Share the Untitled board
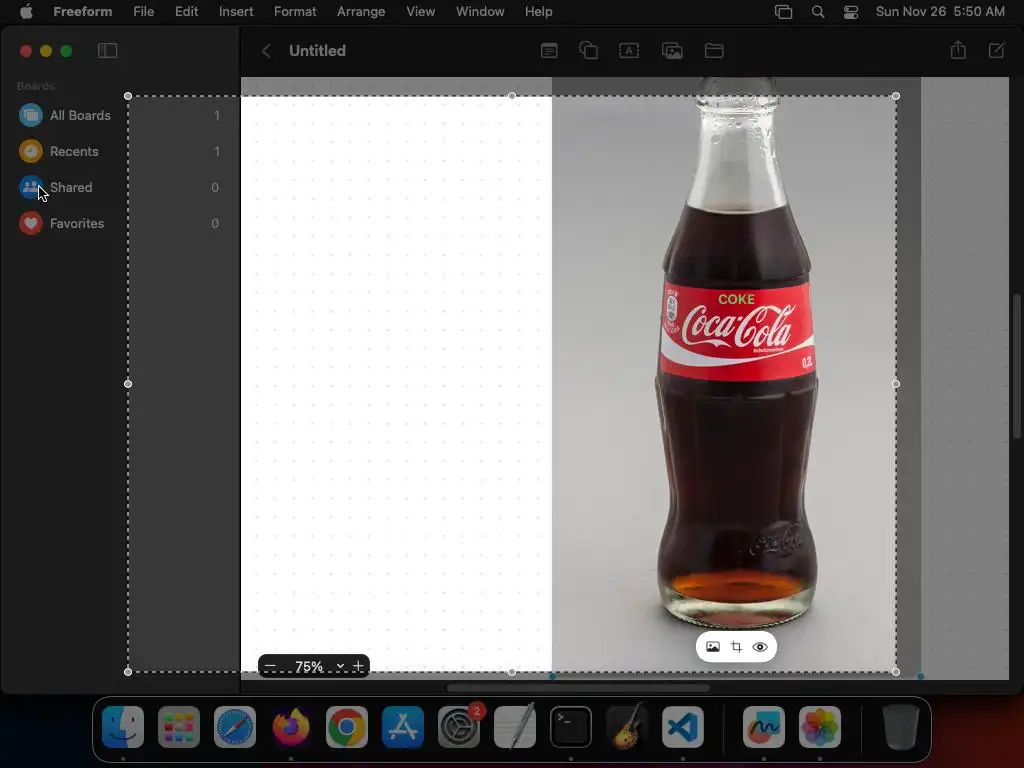 coord(958,50)
